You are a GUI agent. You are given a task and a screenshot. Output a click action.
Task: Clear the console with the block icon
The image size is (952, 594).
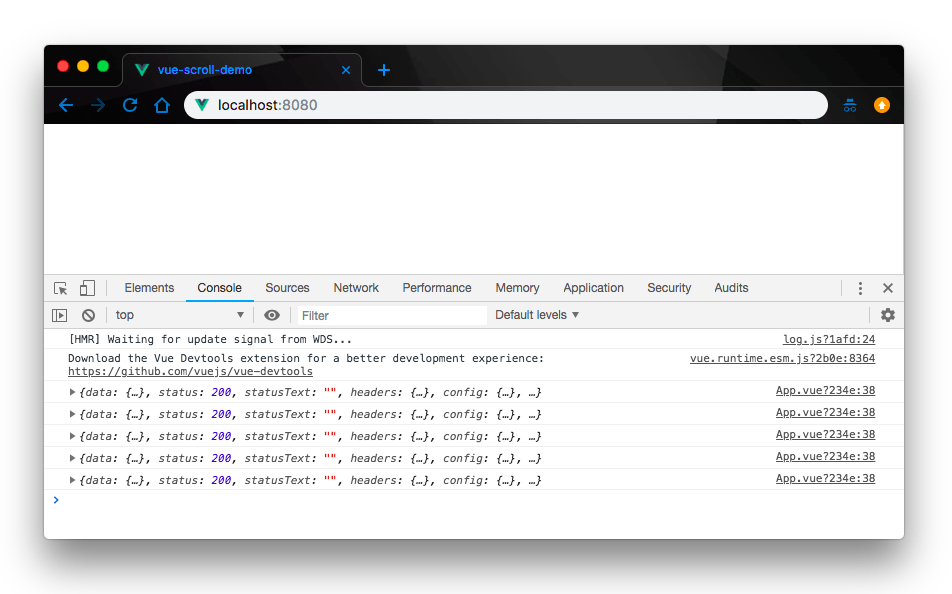(88, 315)
